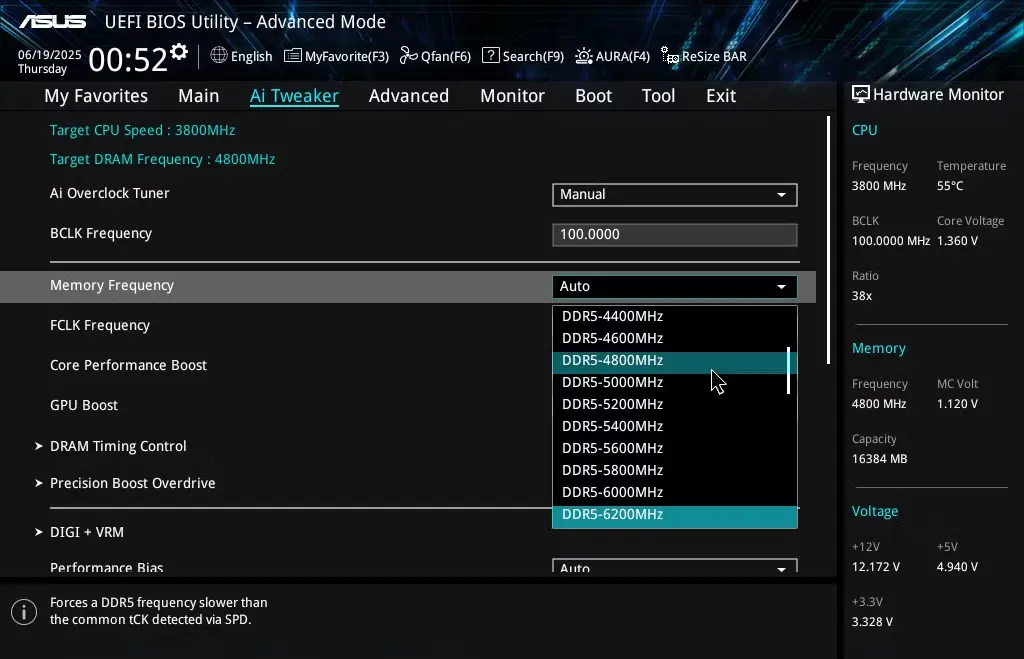Go to the Boot tab
Screen dimensions: 1024x659
pos(593,96)
